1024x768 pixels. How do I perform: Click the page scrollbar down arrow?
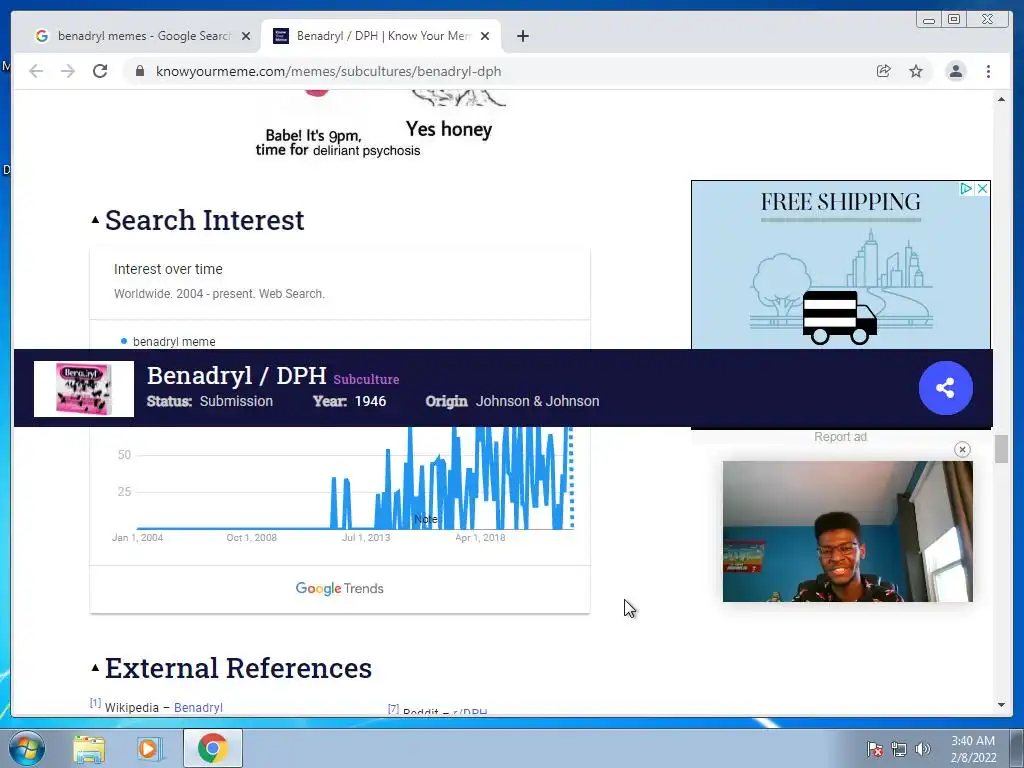(1001, 705)
